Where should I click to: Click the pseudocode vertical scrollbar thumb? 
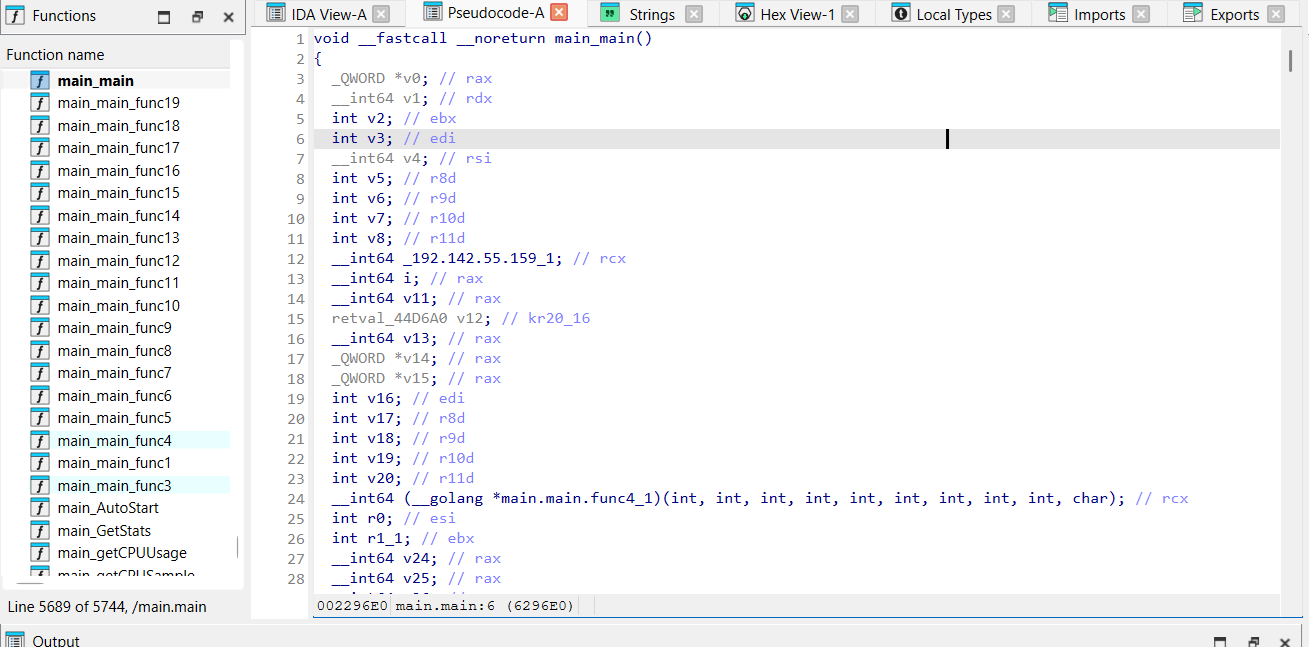point(1290,61)
